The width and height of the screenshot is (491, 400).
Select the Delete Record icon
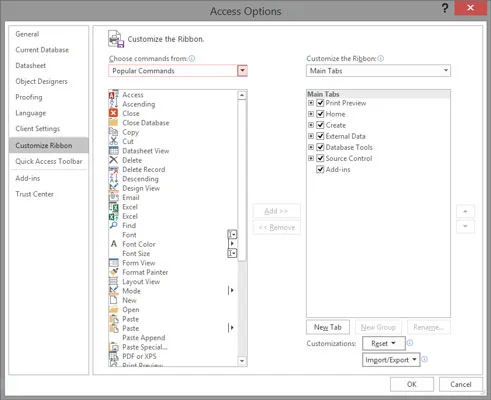[114, 169]
